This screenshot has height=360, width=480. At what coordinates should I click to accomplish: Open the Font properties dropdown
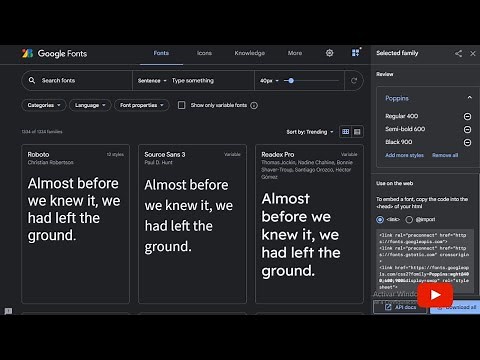point(142,105)
